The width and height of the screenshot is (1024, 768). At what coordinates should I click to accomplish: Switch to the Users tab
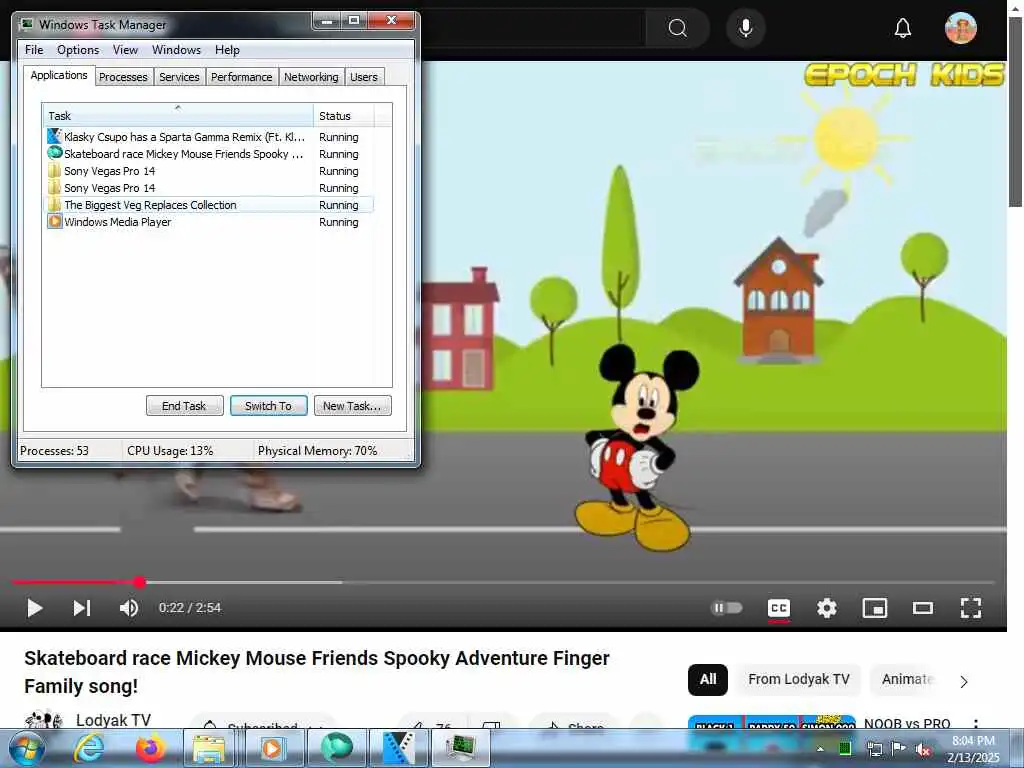coord(364,77)
